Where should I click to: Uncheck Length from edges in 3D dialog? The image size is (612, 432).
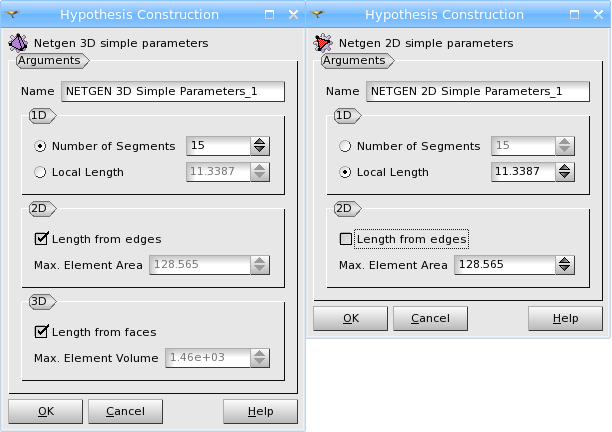click(x=41, y=239)
